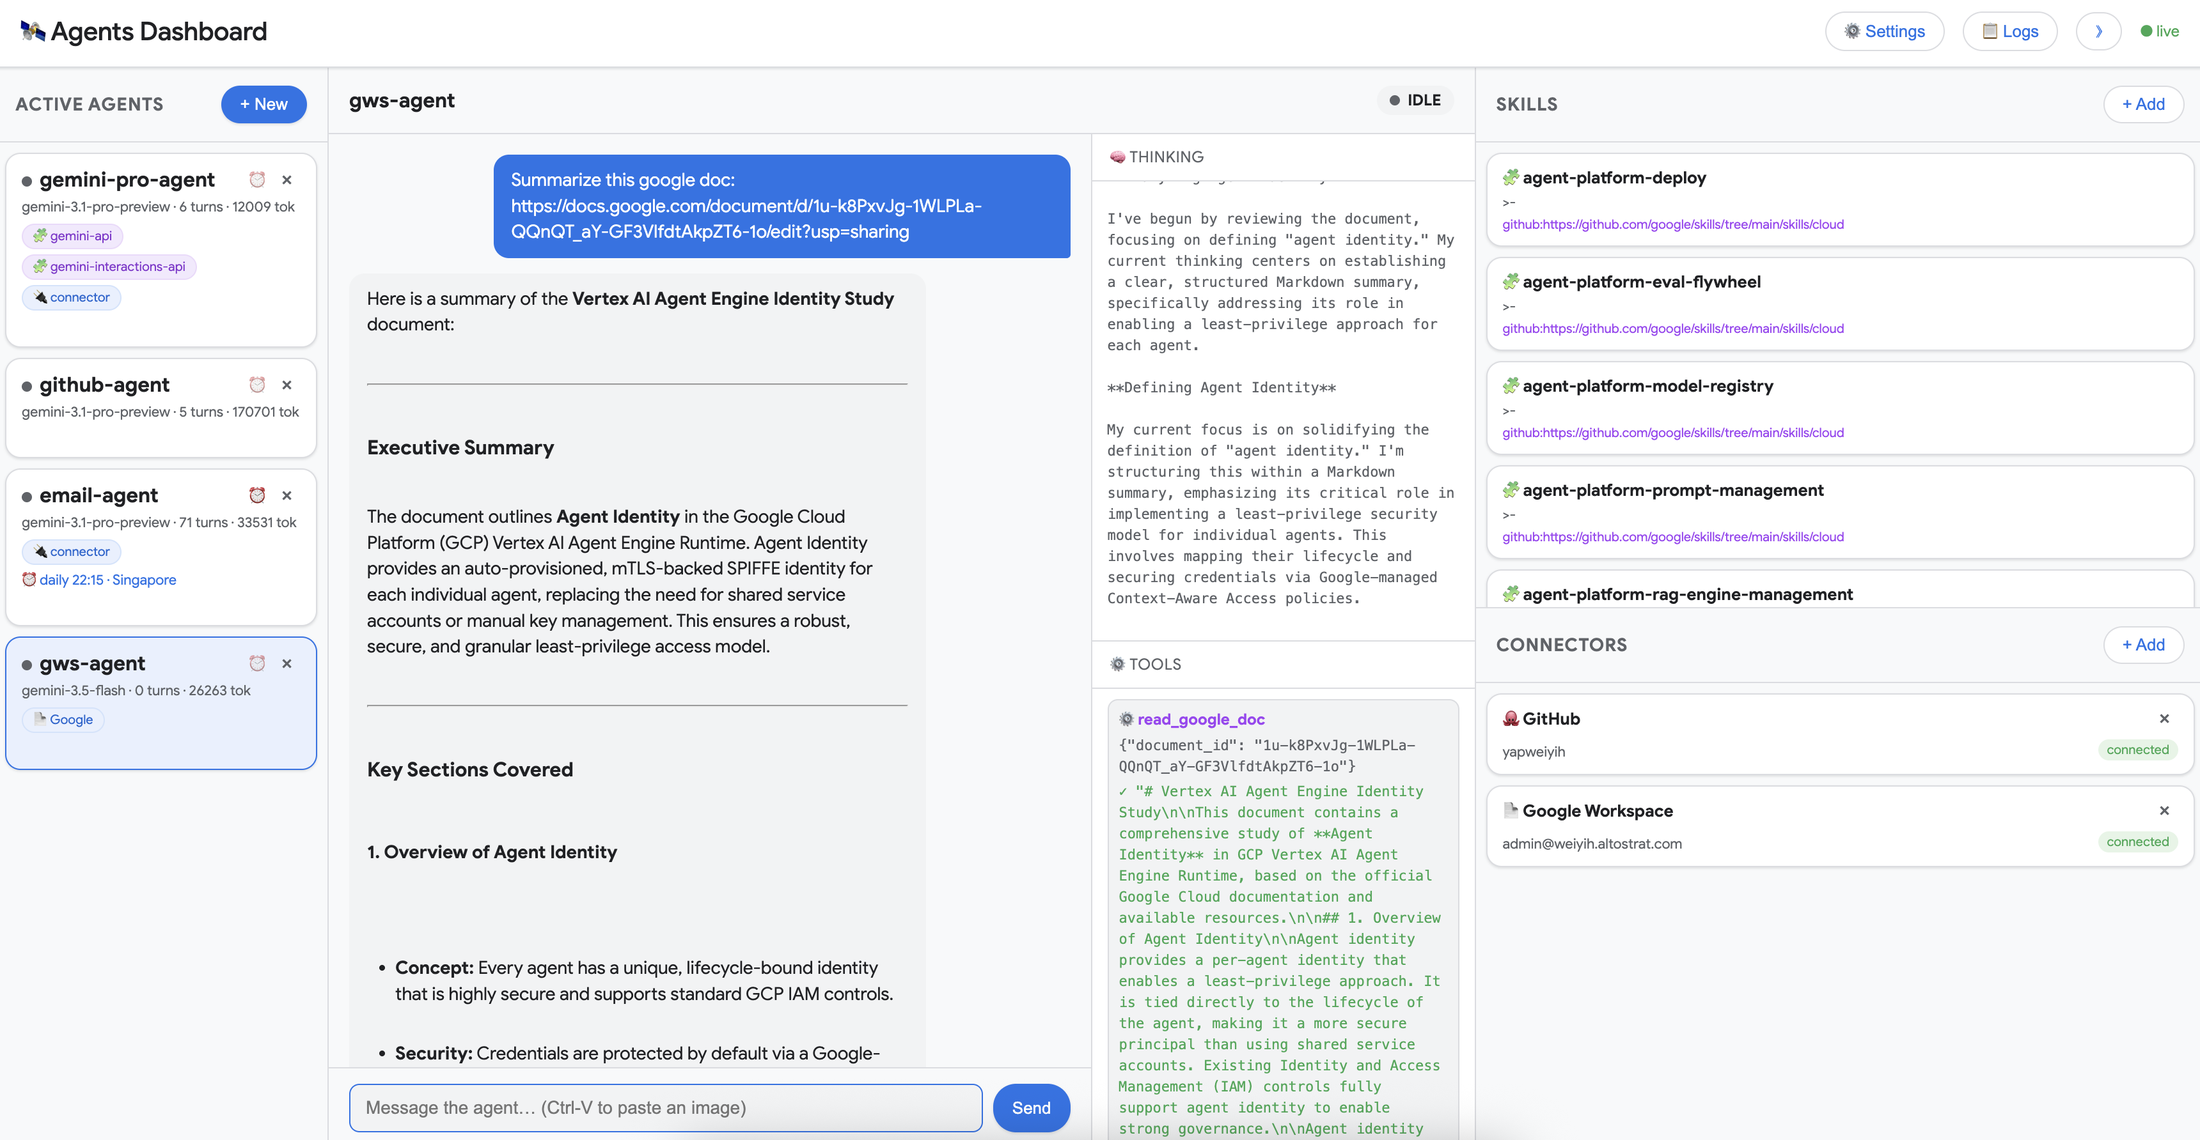Click the alarm schedule icon for gws-agent
The height and width of the screenshot is (1140, 2200).
pos(257,663)
